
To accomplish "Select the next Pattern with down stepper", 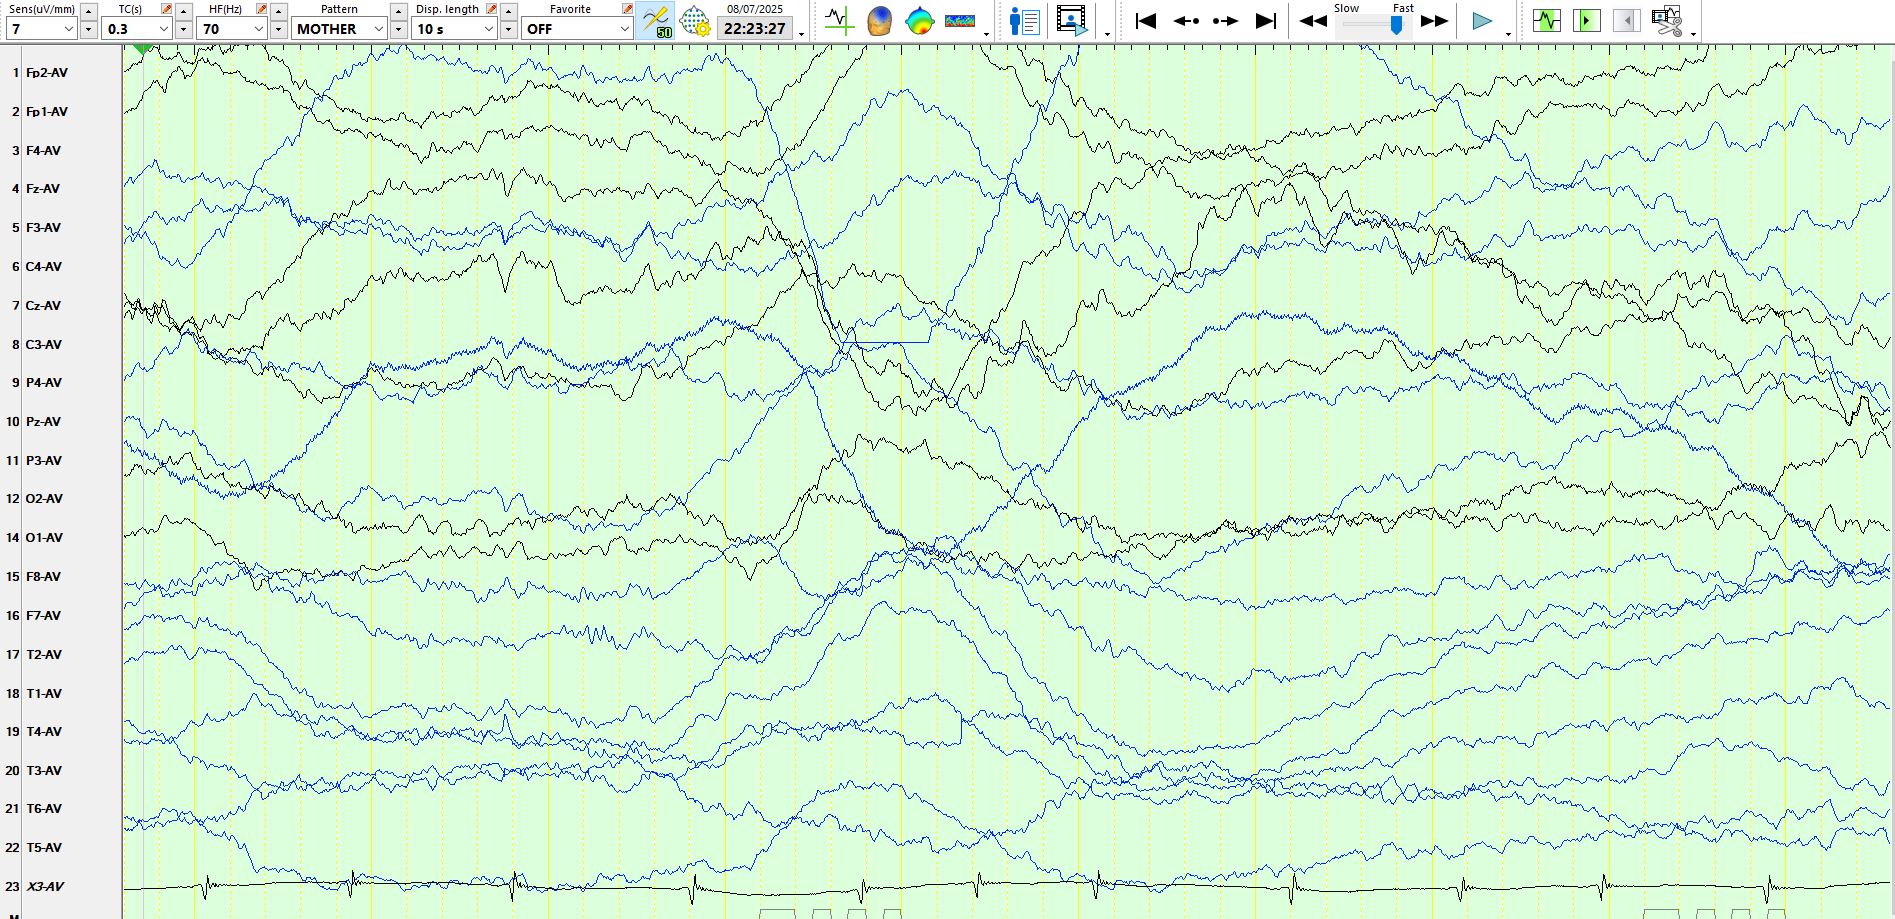I will point(399,29).
